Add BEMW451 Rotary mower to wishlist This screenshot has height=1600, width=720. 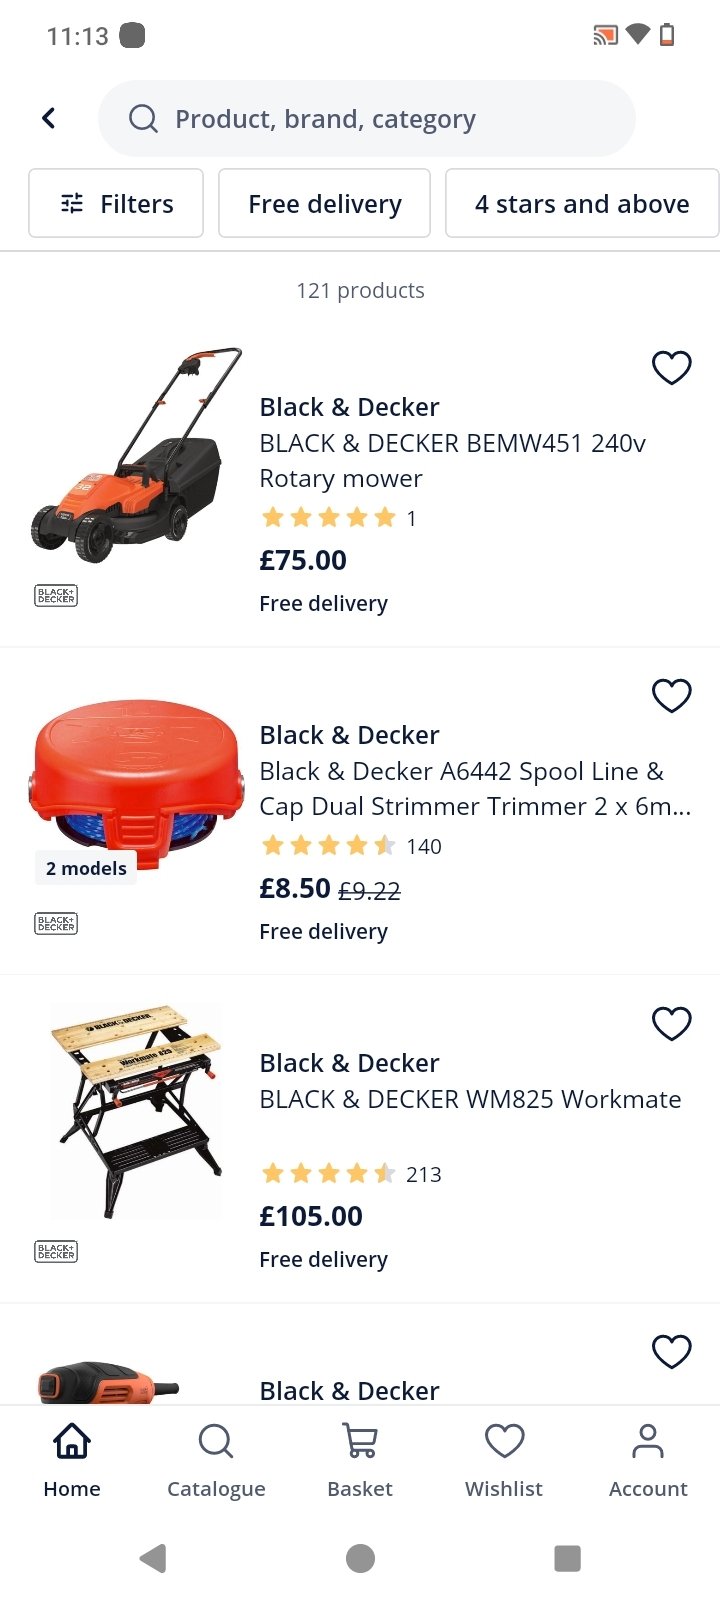coord(672,367)
